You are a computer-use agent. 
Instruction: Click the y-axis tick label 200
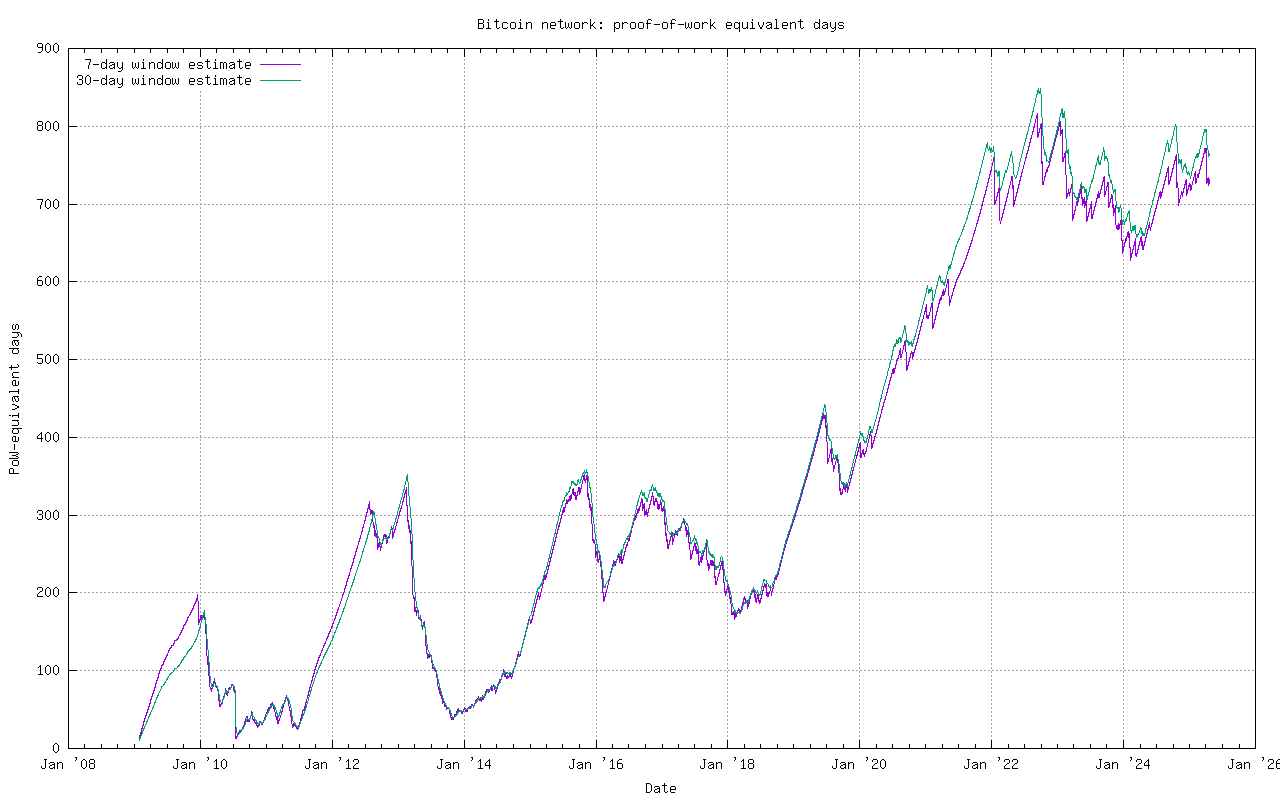coord(48,592)
